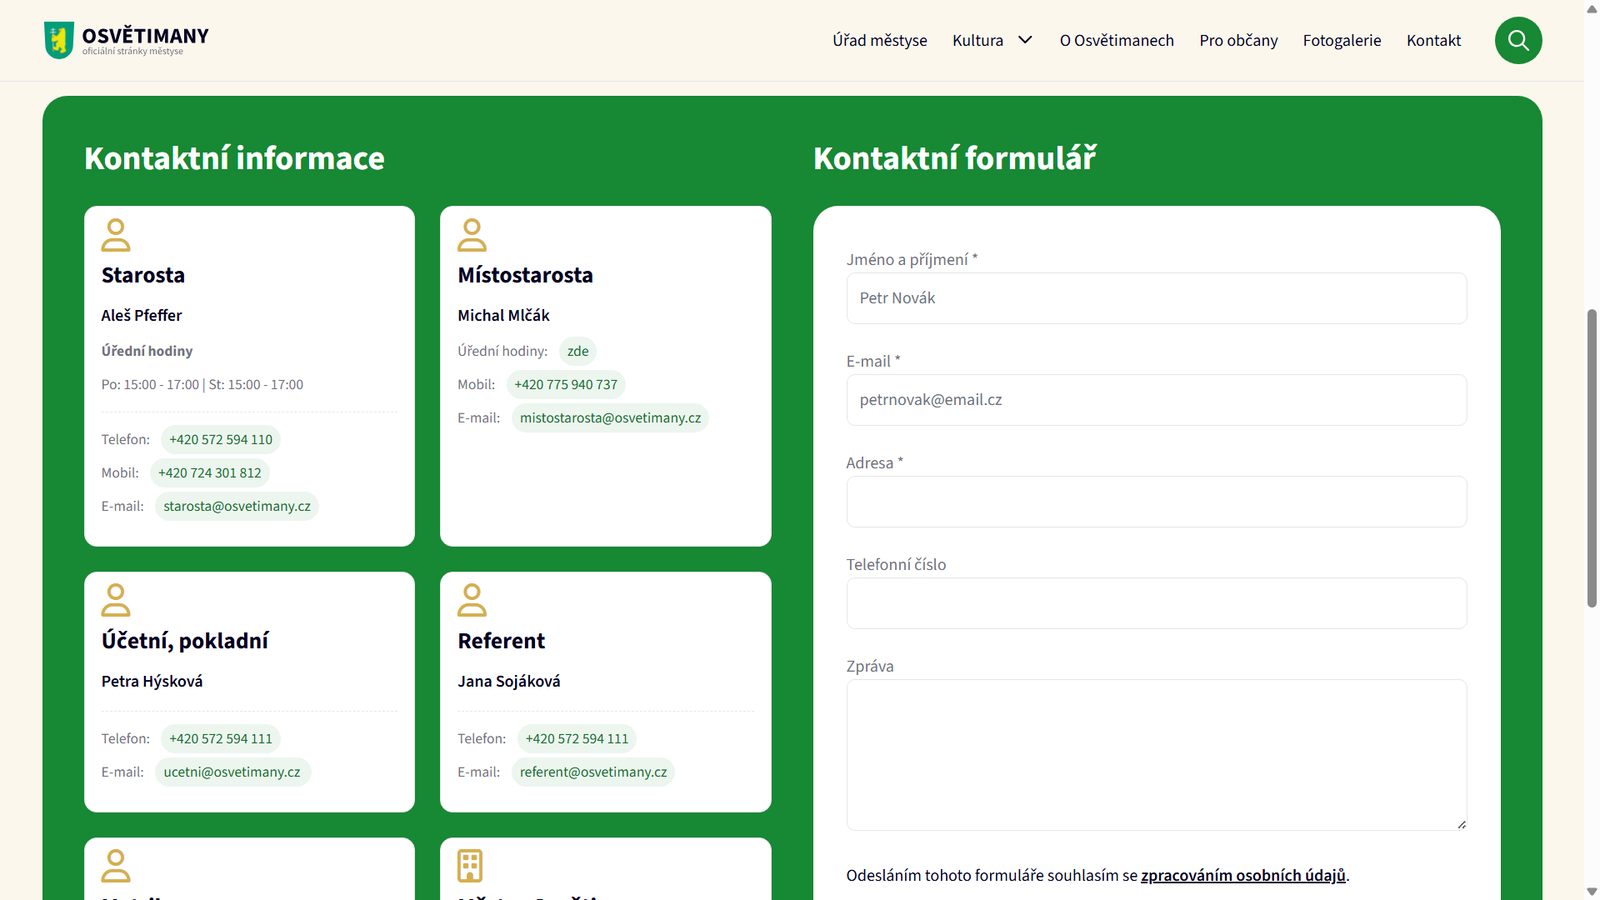This screenshot has width=1600, height=900.
Task: Email starosta@osvetimany.cz
Action: click(x=236, y=506)
